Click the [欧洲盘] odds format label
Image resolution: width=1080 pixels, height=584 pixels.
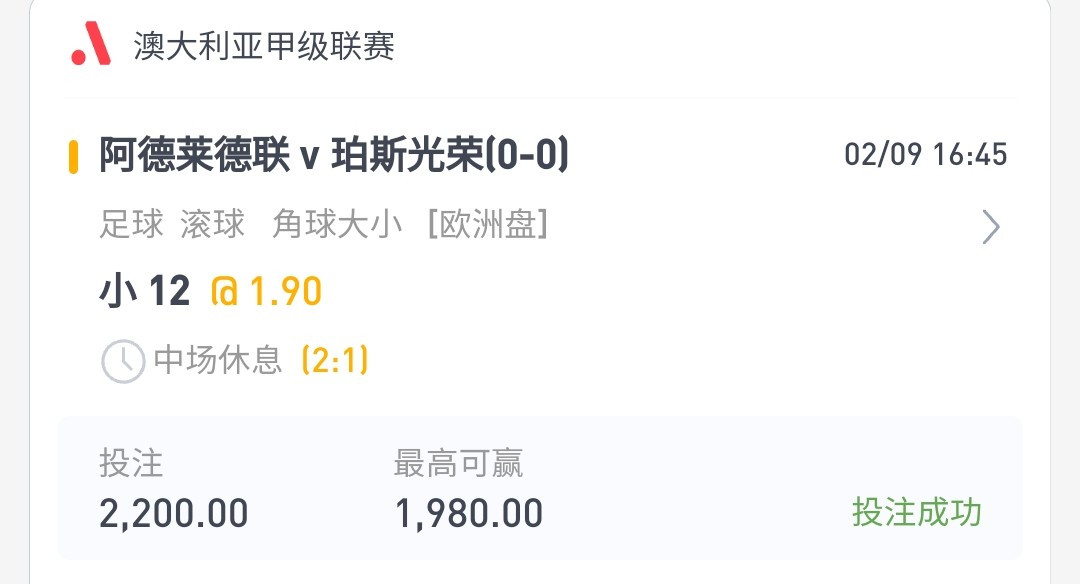(x=488, y=224)
